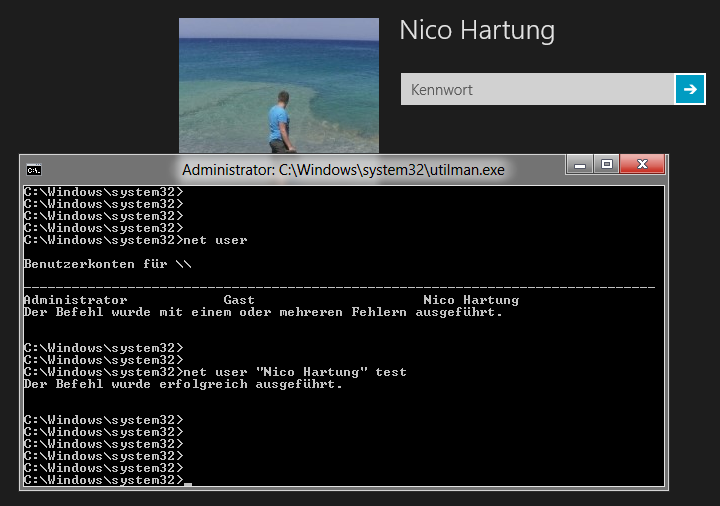Screen dimensions: 720x506
Task: Click the user name heading "Nico Hartung"
Action: coord(477,30)
